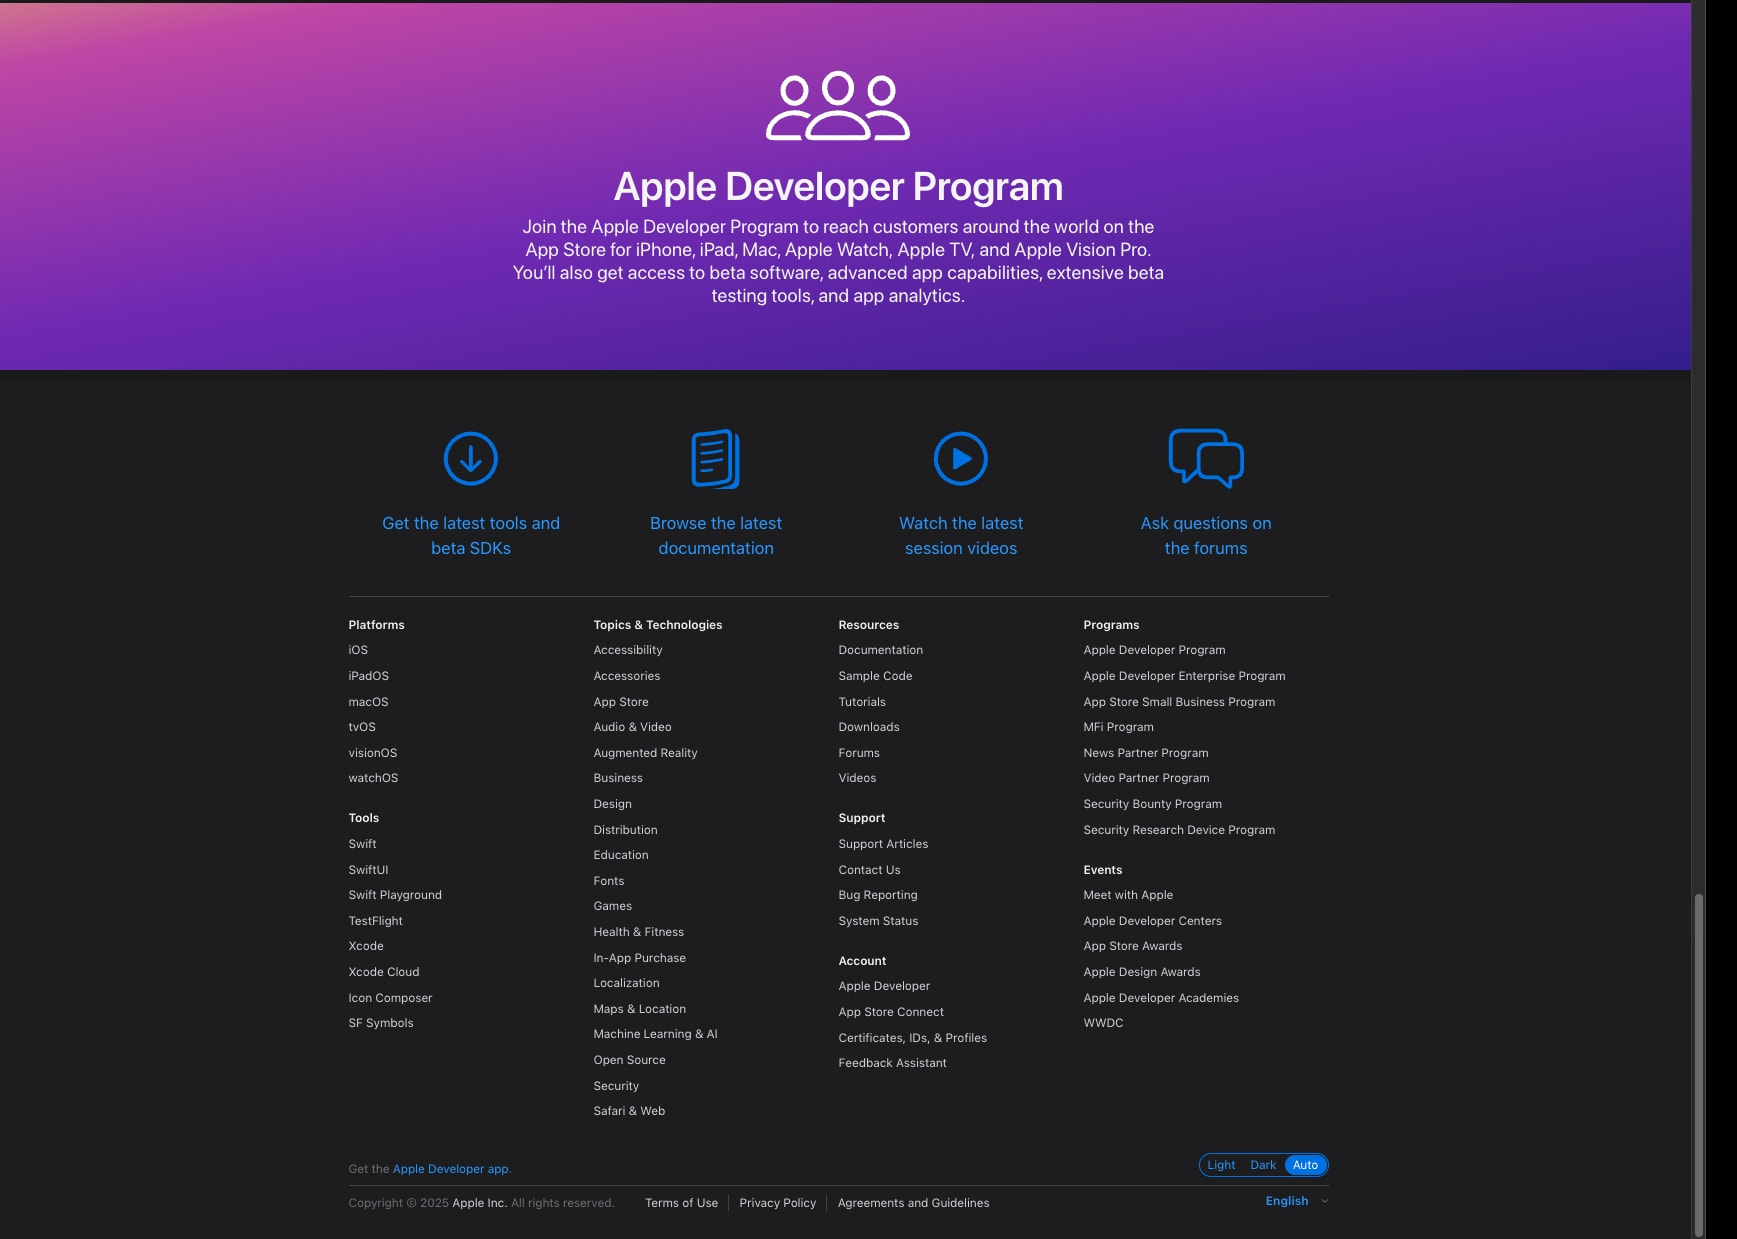Image resolution: width=1737 pixels, height=1239 pixels.
Task: Open Audio & Video topic
Action: 632,727
